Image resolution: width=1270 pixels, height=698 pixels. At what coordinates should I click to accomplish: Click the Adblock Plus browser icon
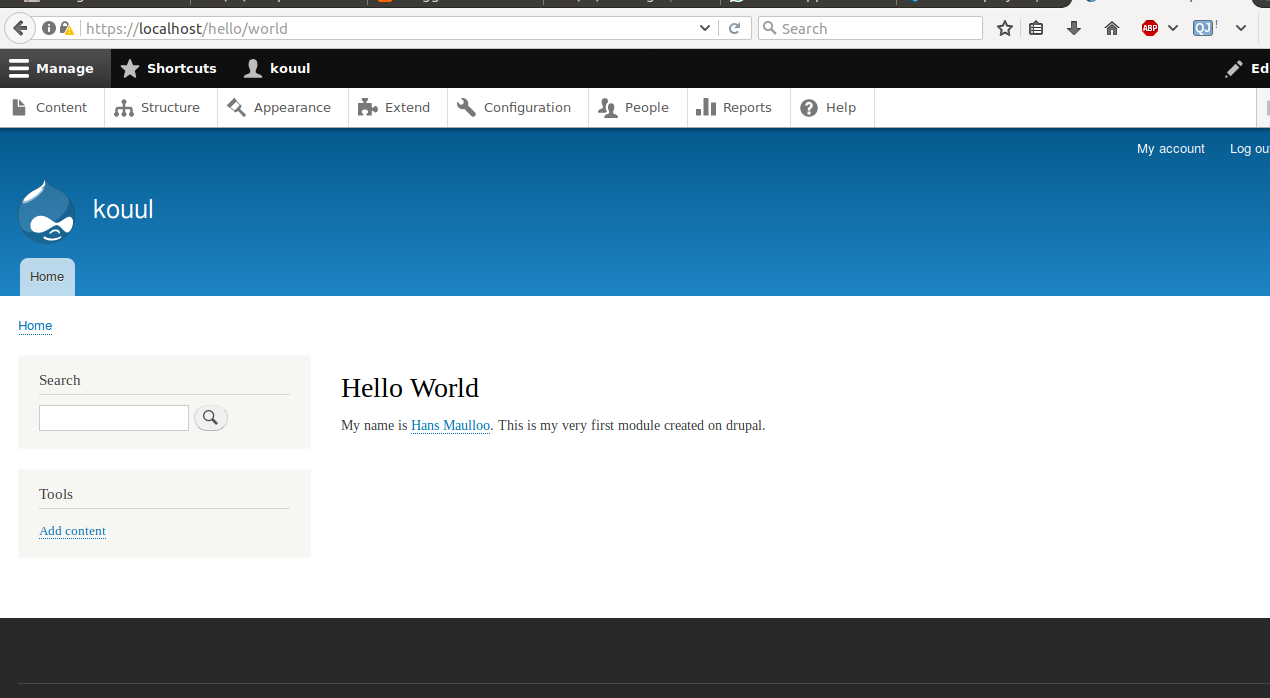click(x=1150, y=28)
